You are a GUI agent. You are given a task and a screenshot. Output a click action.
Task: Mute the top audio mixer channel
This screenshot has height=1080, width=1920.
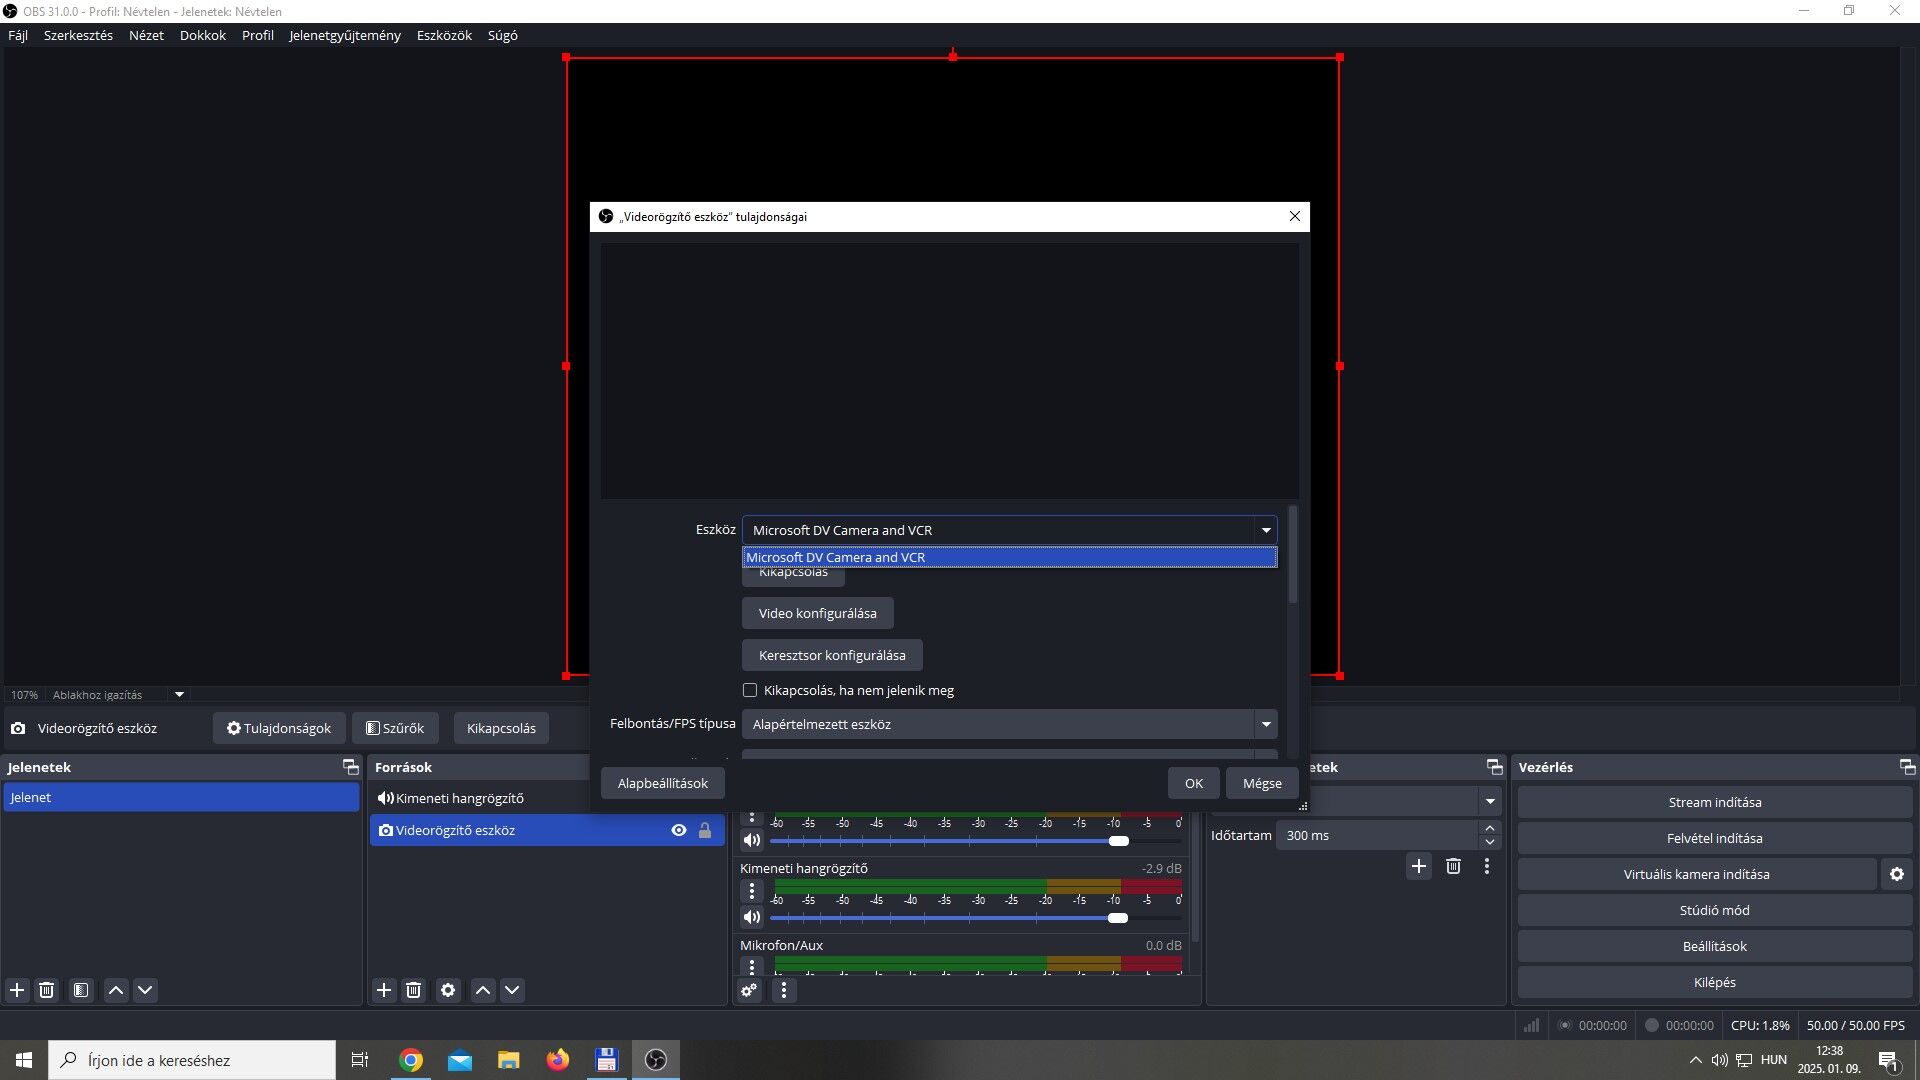click(752, 840)
